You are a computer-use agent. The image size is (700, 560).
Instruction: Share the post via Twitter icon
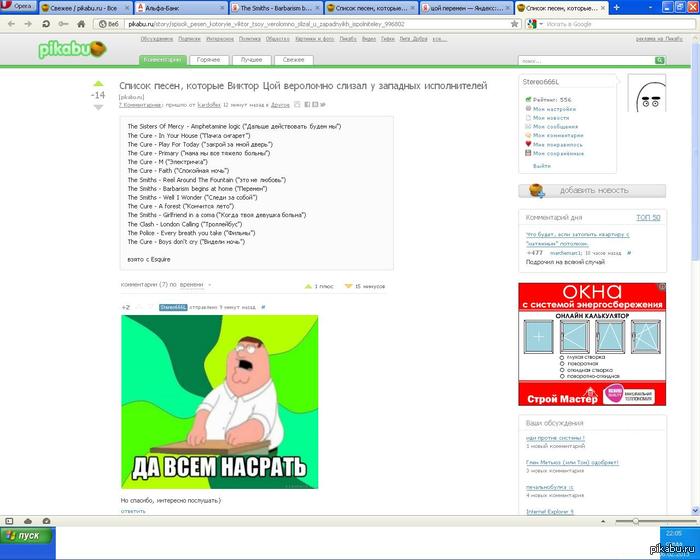coord(323,104)
